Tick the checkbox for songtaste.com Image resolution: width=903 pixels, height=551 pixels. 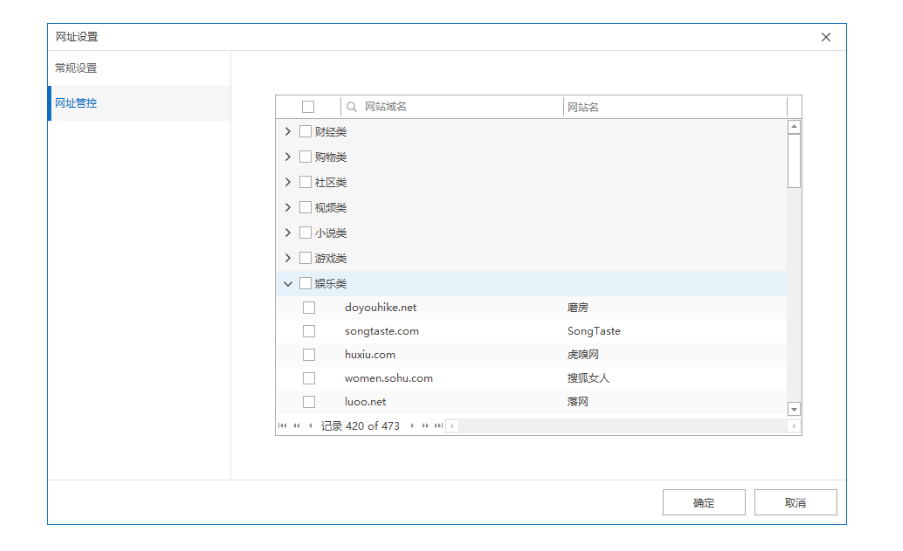[309, 331]
